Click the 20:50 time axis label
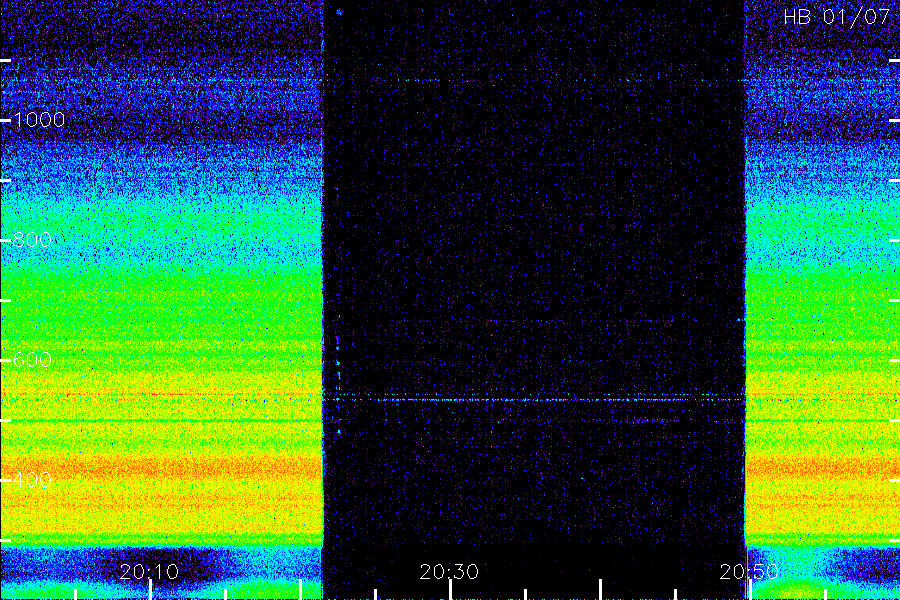Screen dimensions: 900x600 (749, 572)
